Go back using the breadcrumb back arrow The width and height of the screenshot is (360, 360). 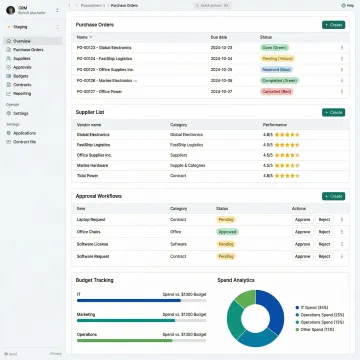pyautogui.click(x=69, y=6)
